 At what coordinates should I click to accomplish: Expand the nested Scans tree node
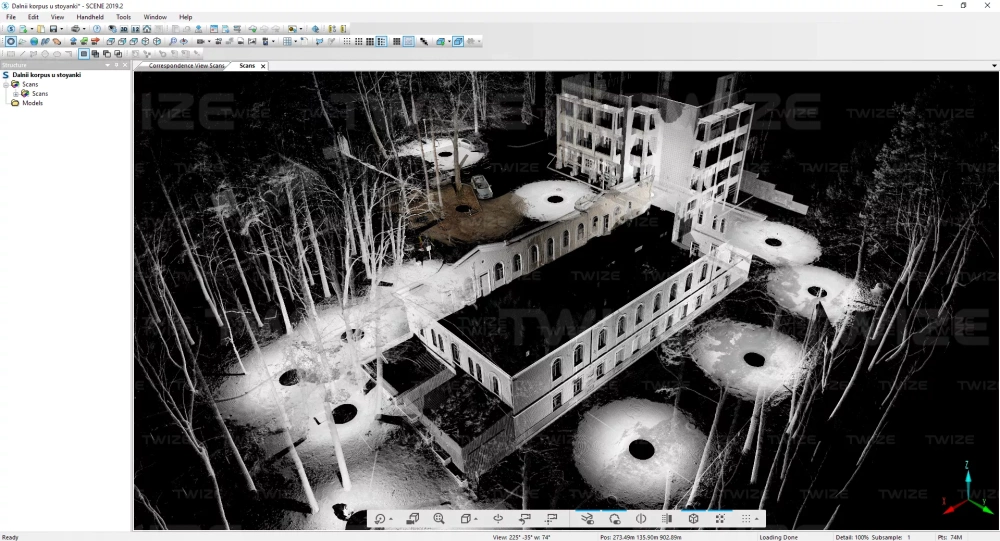pyautogui.click(x=16, y=94)
